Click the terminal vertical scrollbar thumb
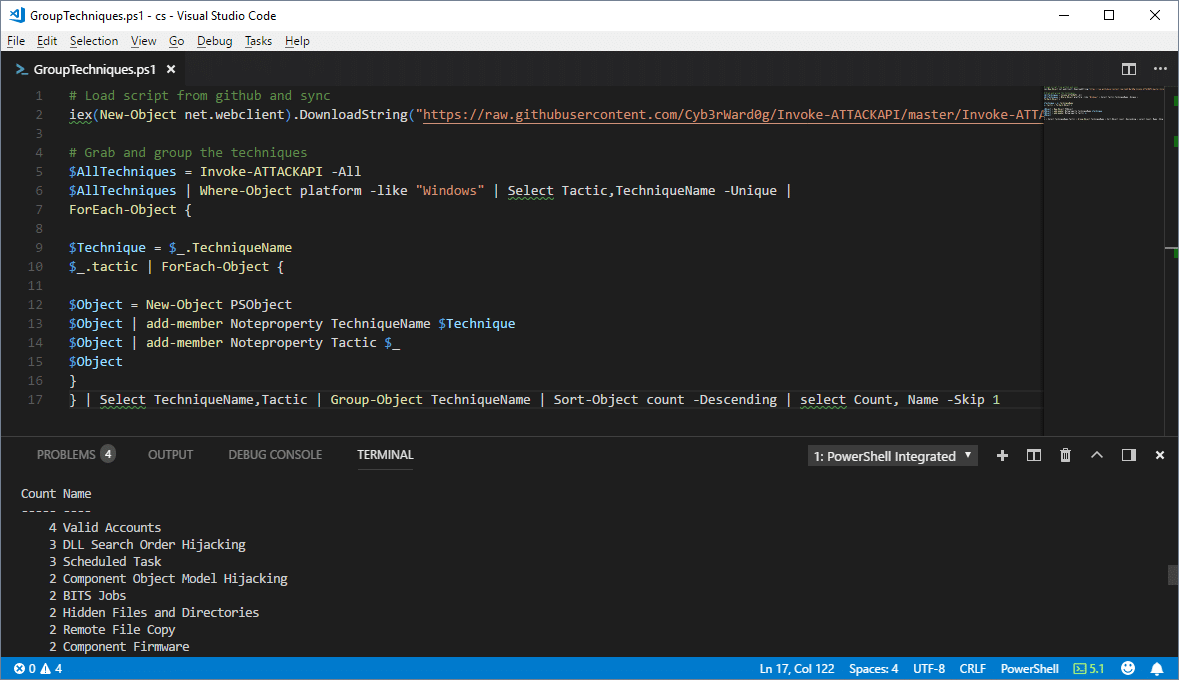This screenshot has width=1179, height=680. click(1172, 574)
